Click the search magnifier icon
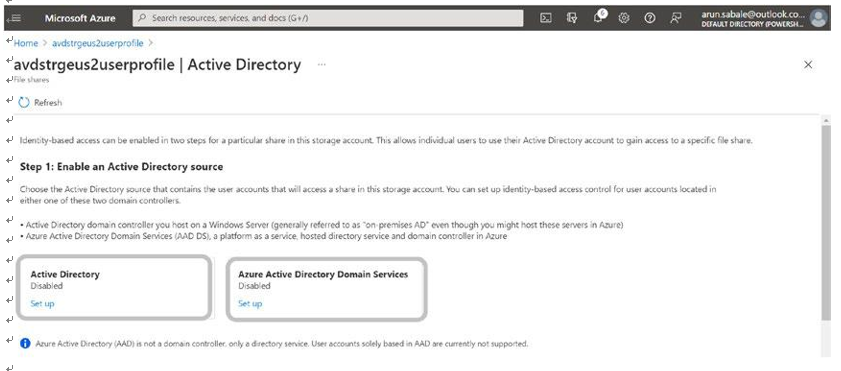 [x=142, y=18]
